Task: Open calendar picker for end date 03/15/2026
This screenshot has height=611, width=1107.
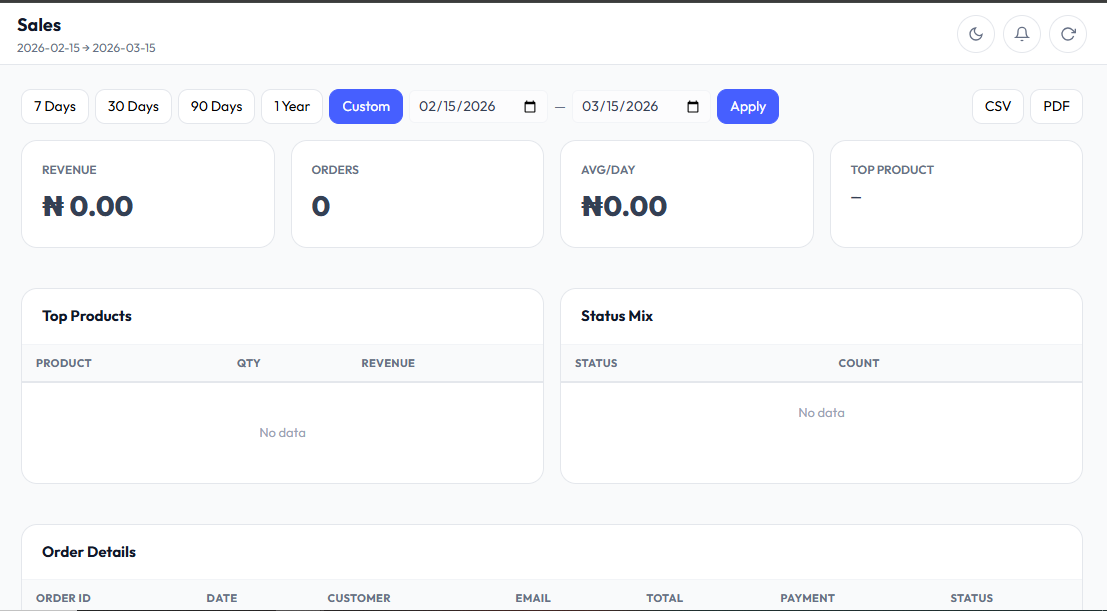Action: pos(693,107)
